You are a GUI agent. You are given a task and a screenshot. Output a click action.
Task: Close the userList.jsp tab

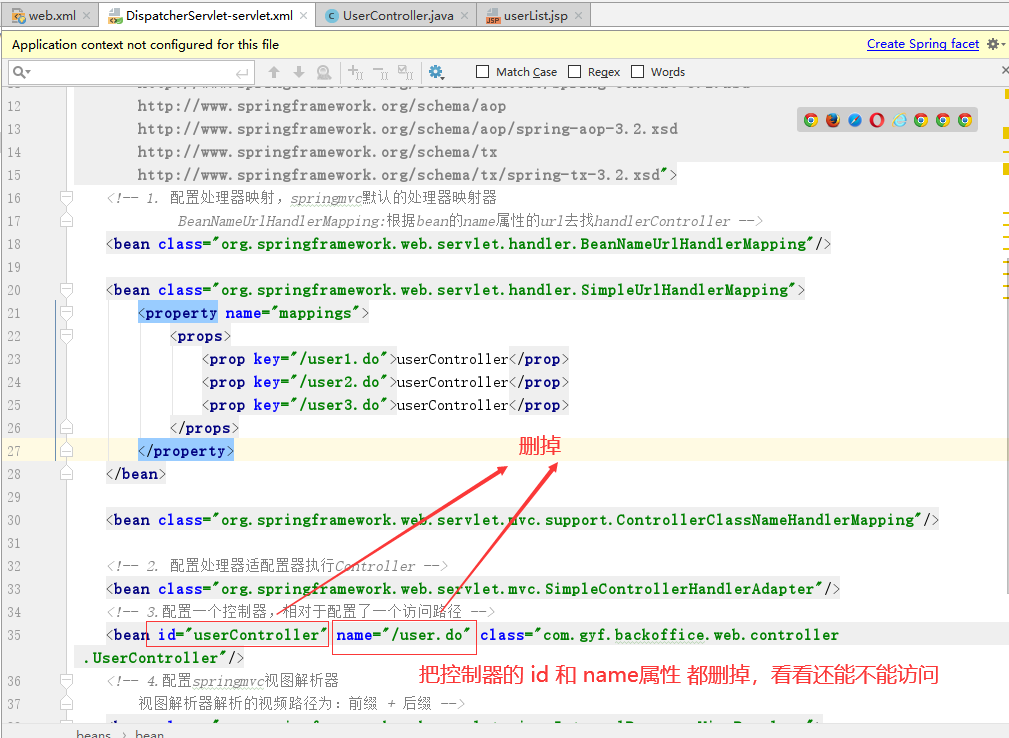579,15
